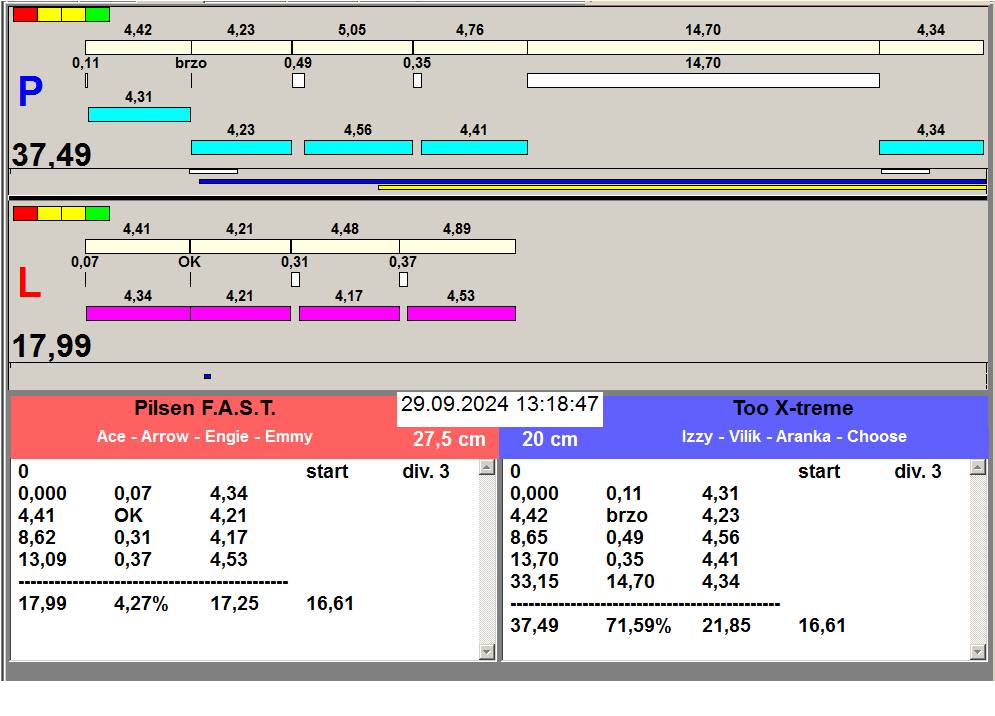This screenshot has height=716, width=995.
Task: Click the cream bar under label 4,48
Action: pyautogui.click(x=345, y=246)
